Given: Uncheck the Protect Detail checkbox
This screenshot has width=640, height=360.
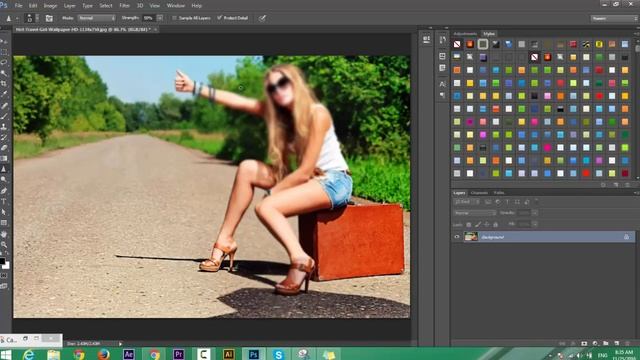Looking at the screenshot, I should [220, 18].
